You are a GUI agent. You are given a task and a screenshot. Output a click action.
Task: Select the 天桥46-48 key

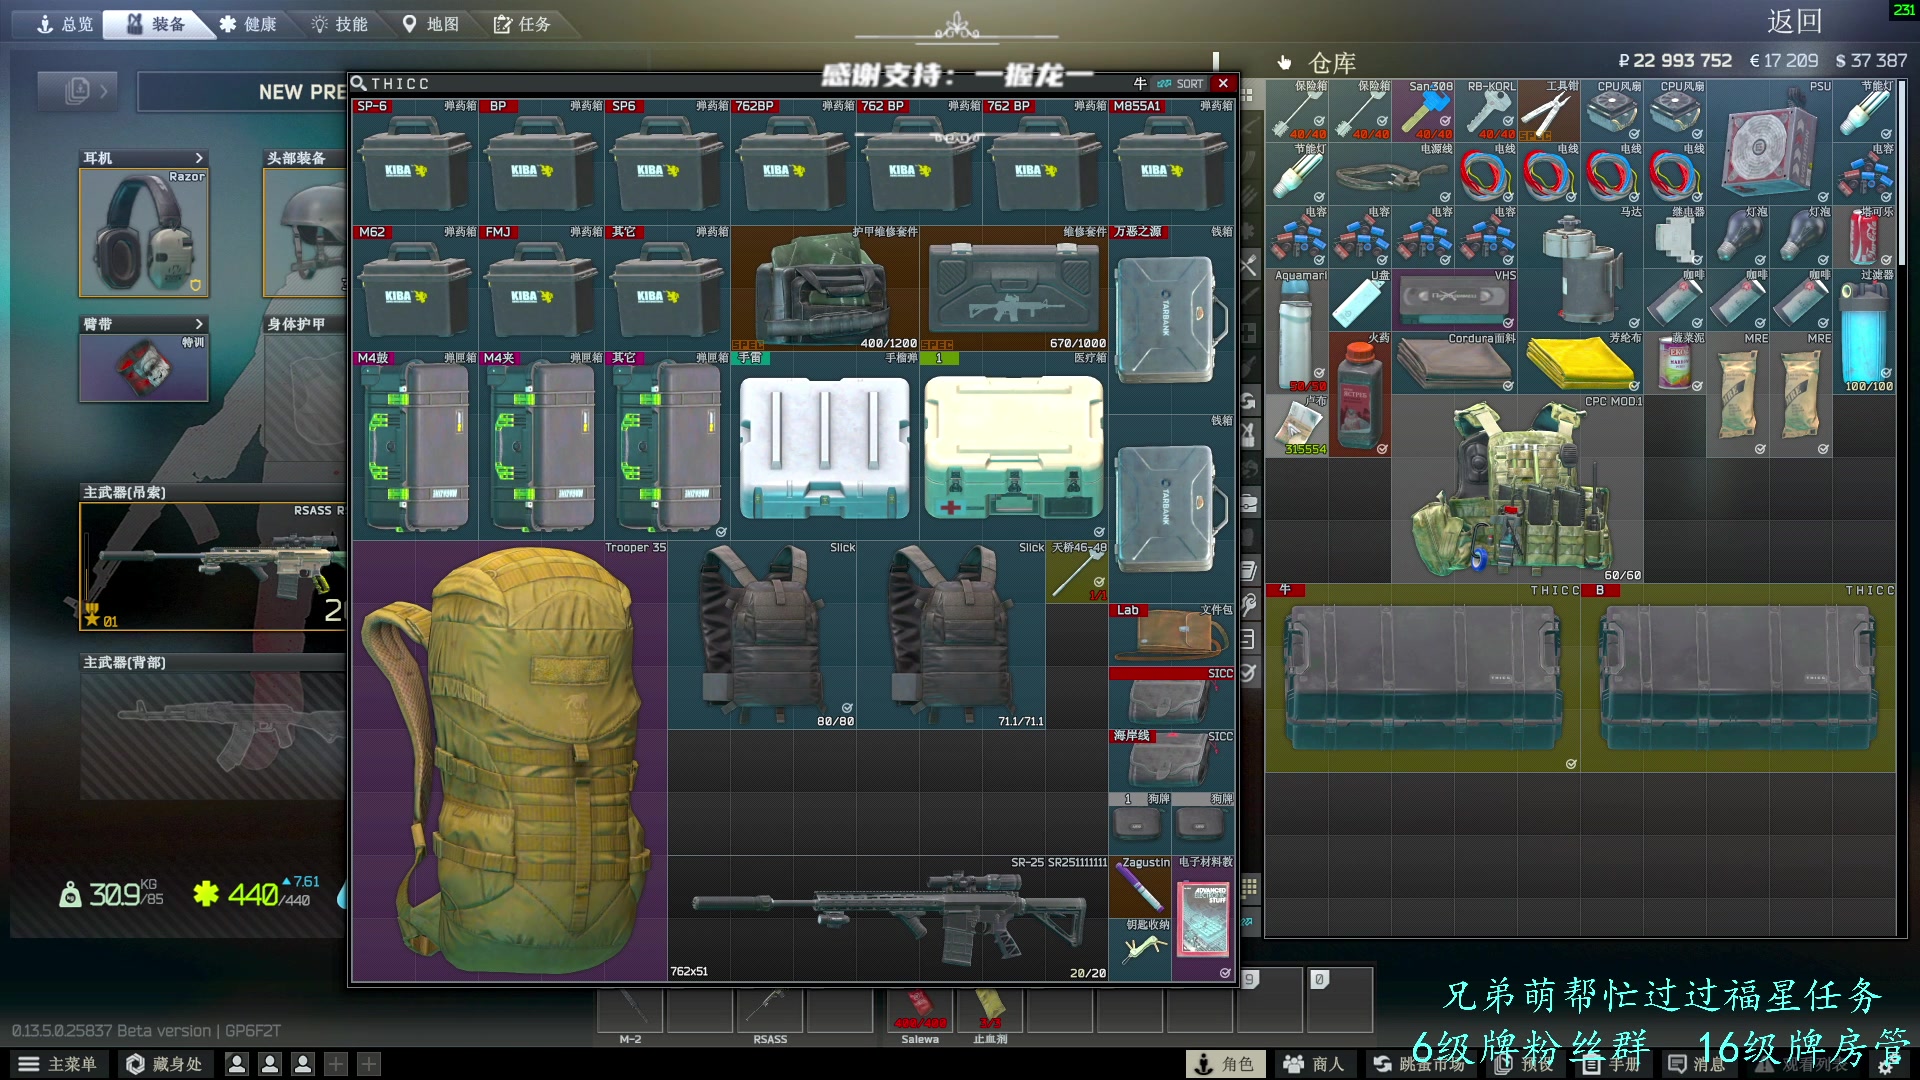coord(1077,572)
